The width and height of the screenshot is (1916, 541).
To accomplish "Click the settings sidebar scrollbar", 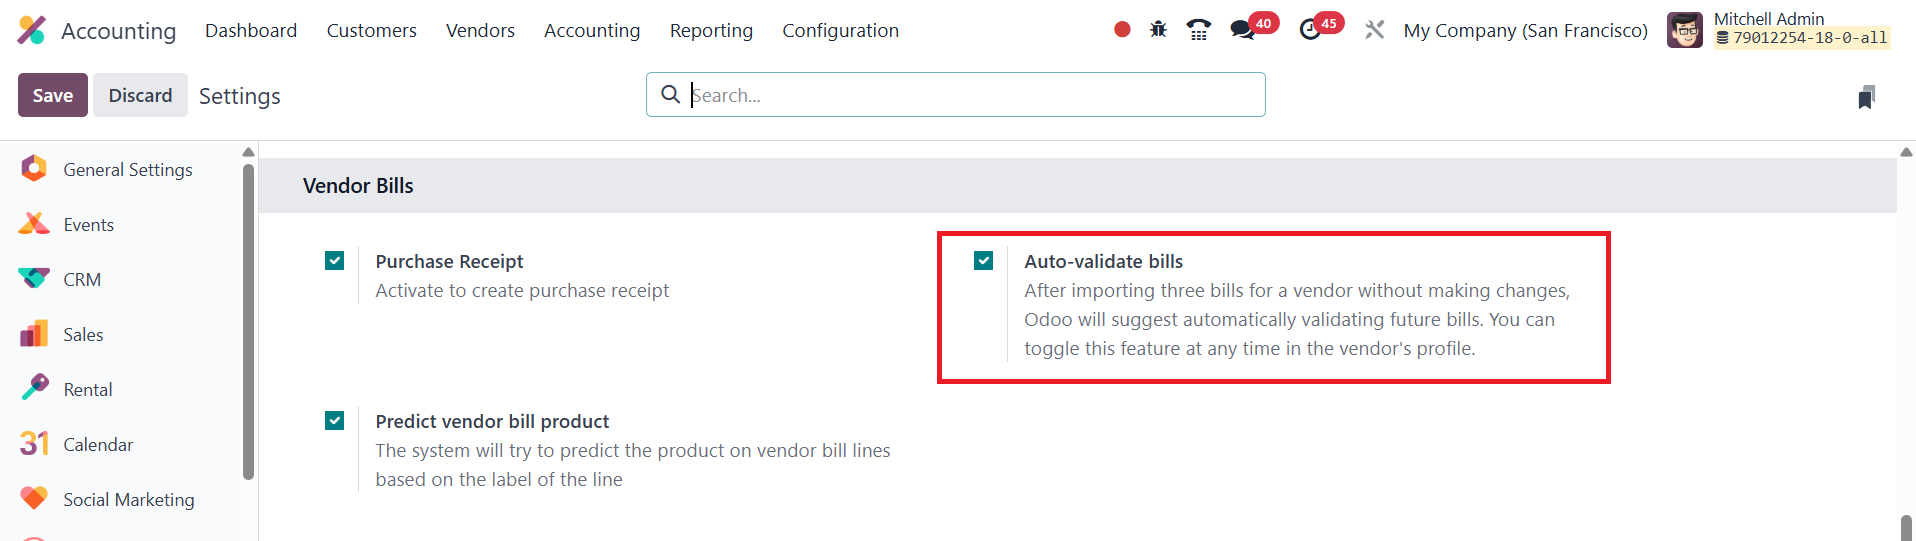I will tap(249, 320).
